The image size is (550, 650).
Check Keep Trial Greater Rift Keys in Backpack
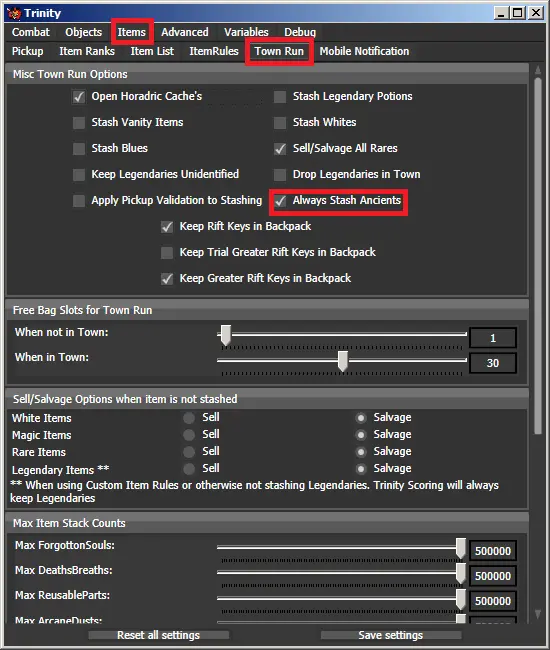167,253
